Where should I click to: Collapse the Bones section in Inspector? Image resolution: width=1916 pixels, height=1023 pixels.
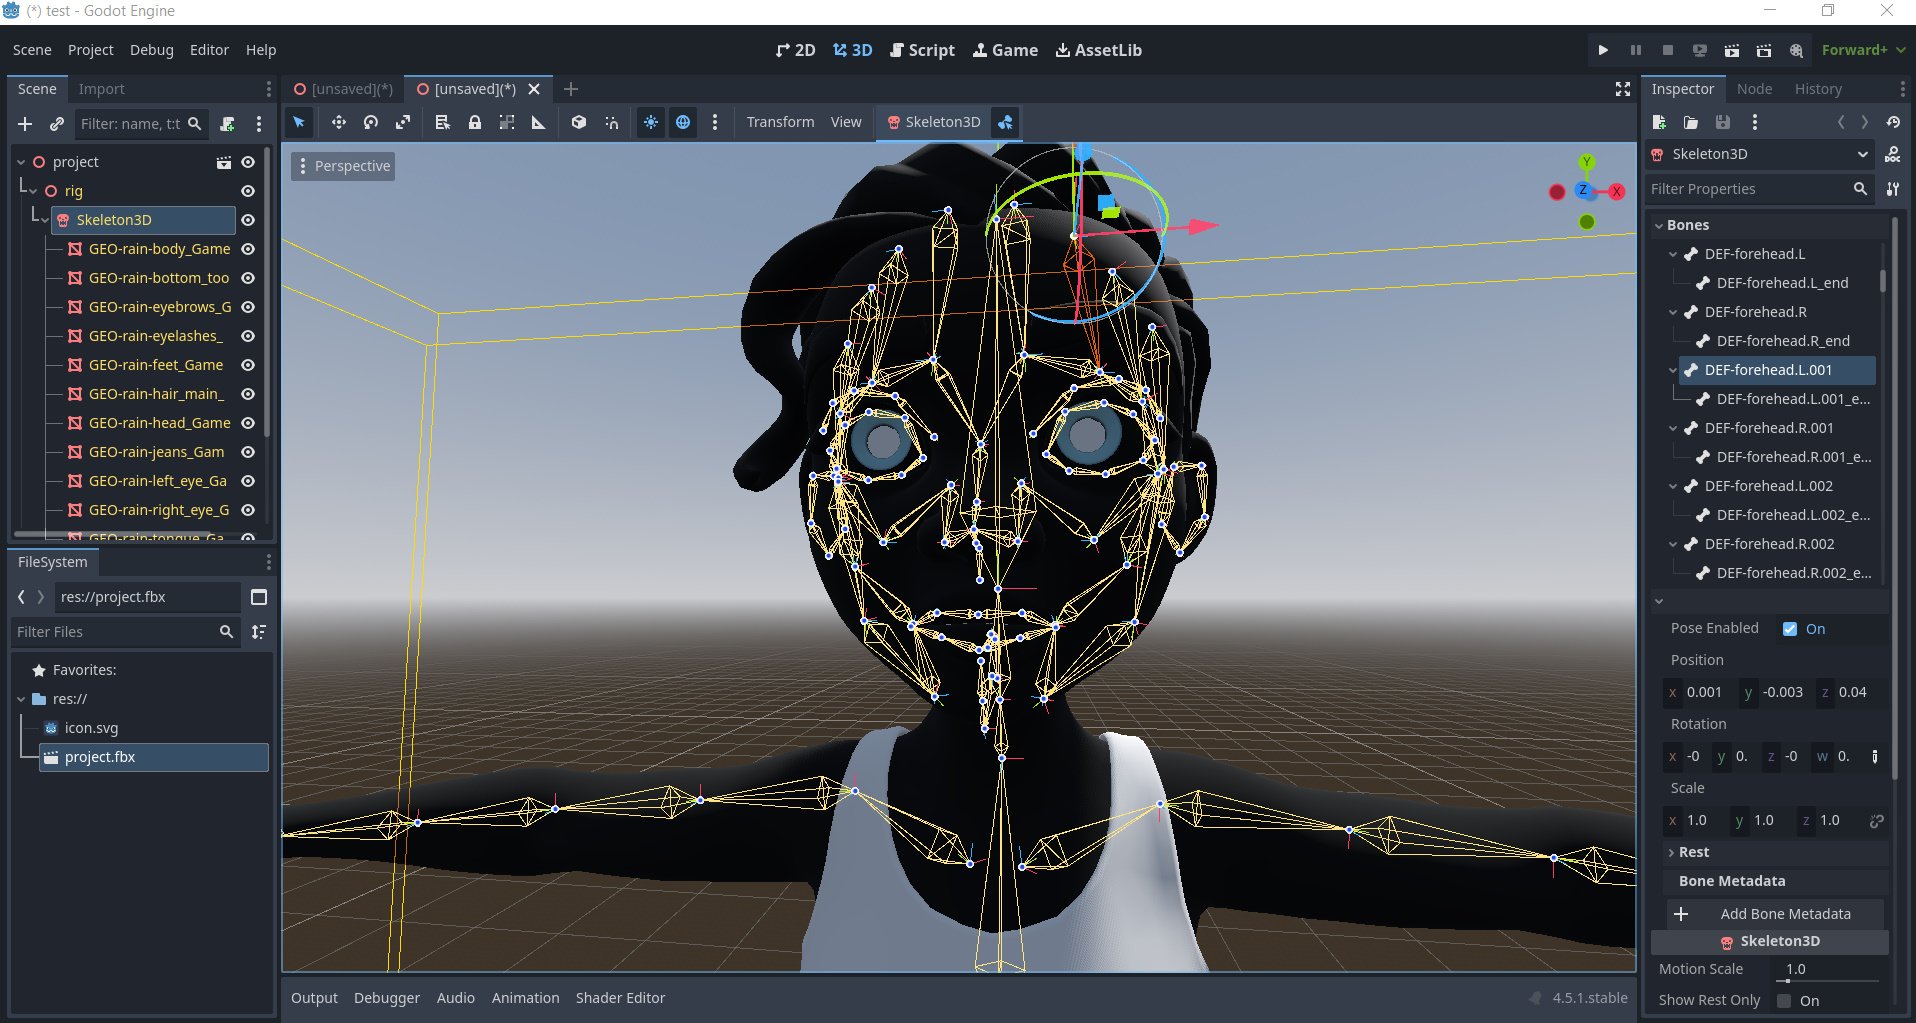[x=1659, y=226]
